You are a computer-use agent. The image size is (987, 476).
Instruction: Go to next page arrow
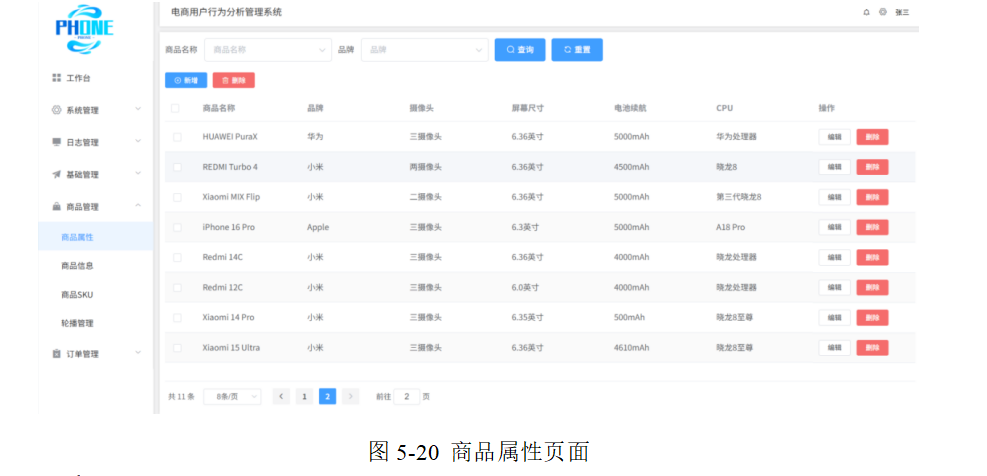(x=351, y=397)
